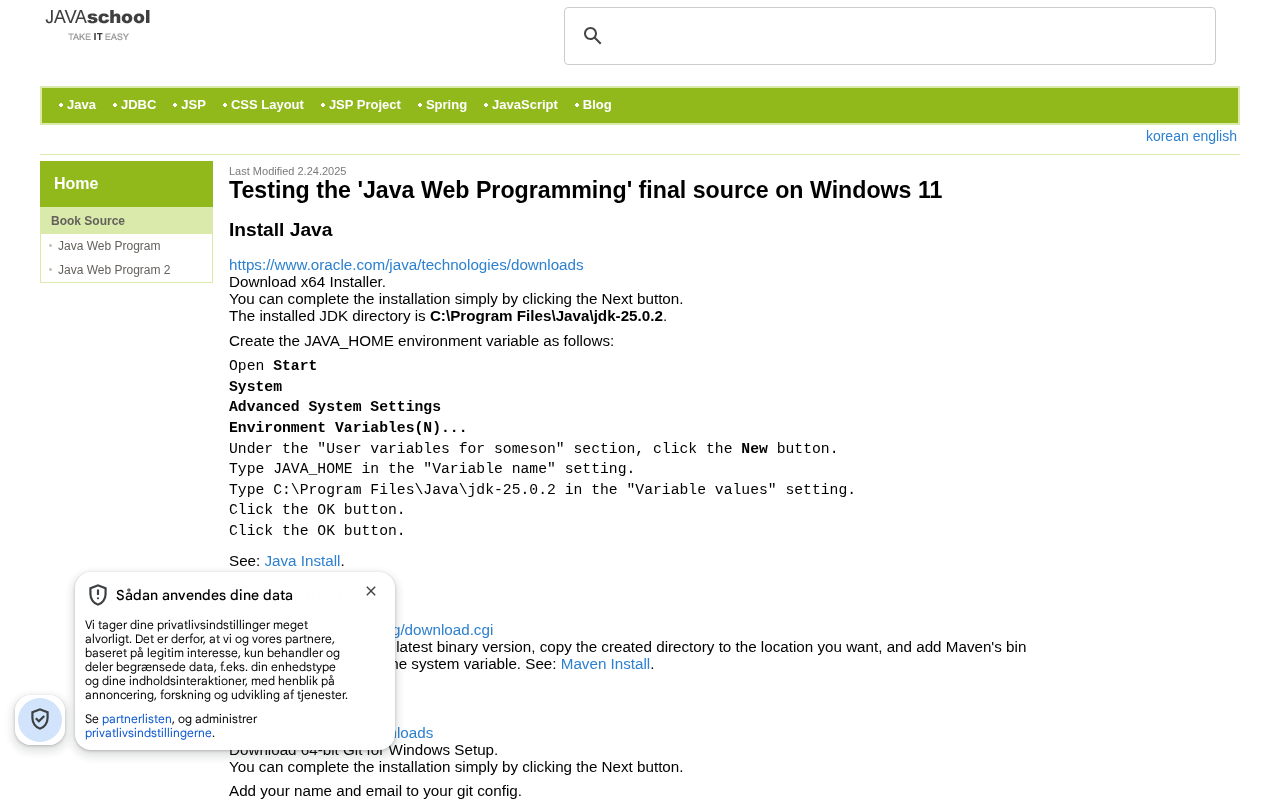This screenshot has width=1280, height=800.
Task: Open the Oracle Java downloads link
Action: pyautogui.click(x=406, y=265)
